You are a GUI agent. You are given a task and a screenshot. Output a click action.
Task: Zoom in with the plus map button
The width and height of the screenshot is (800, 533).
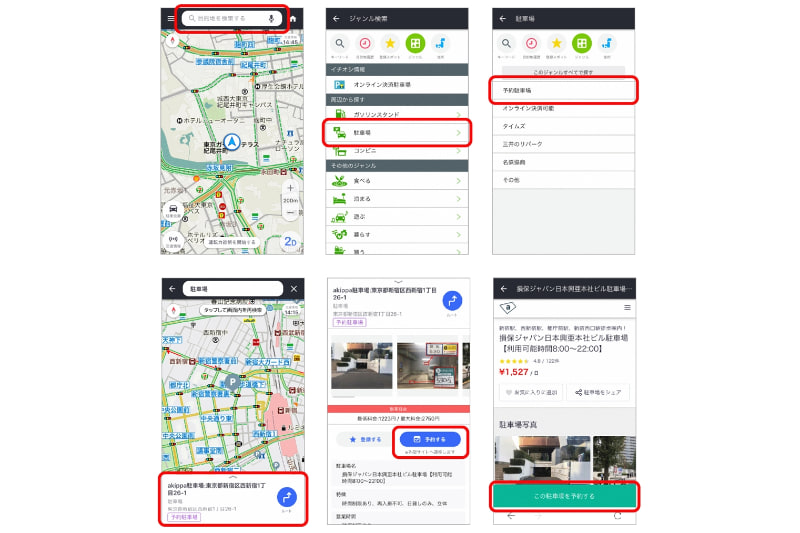tap(290, 188)
